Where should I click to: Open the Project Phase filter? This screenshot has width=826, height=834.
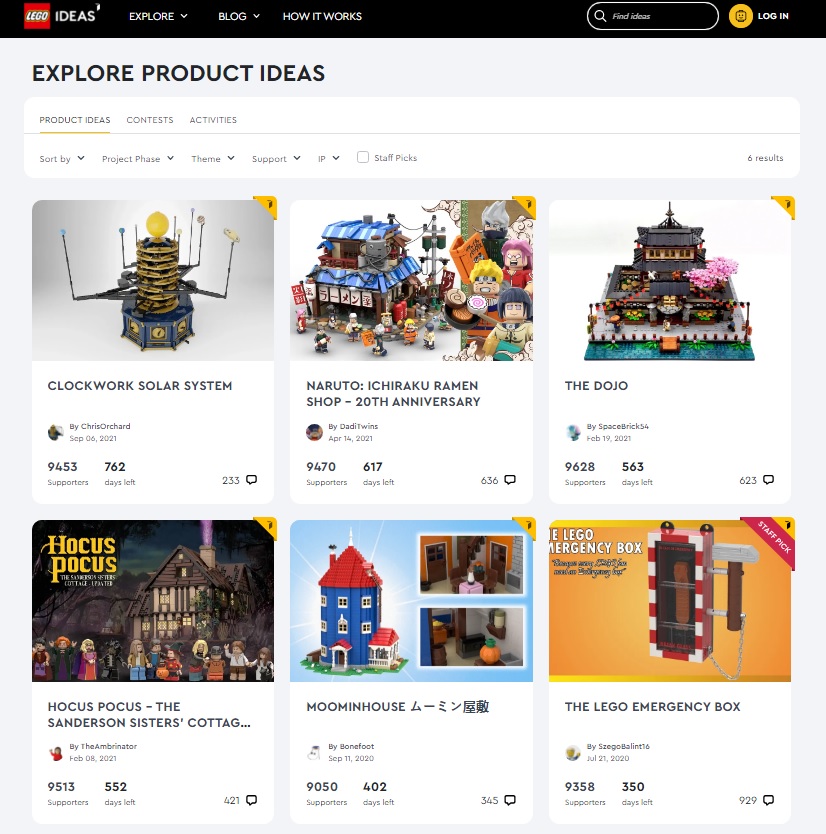click(x=138, y=159)
